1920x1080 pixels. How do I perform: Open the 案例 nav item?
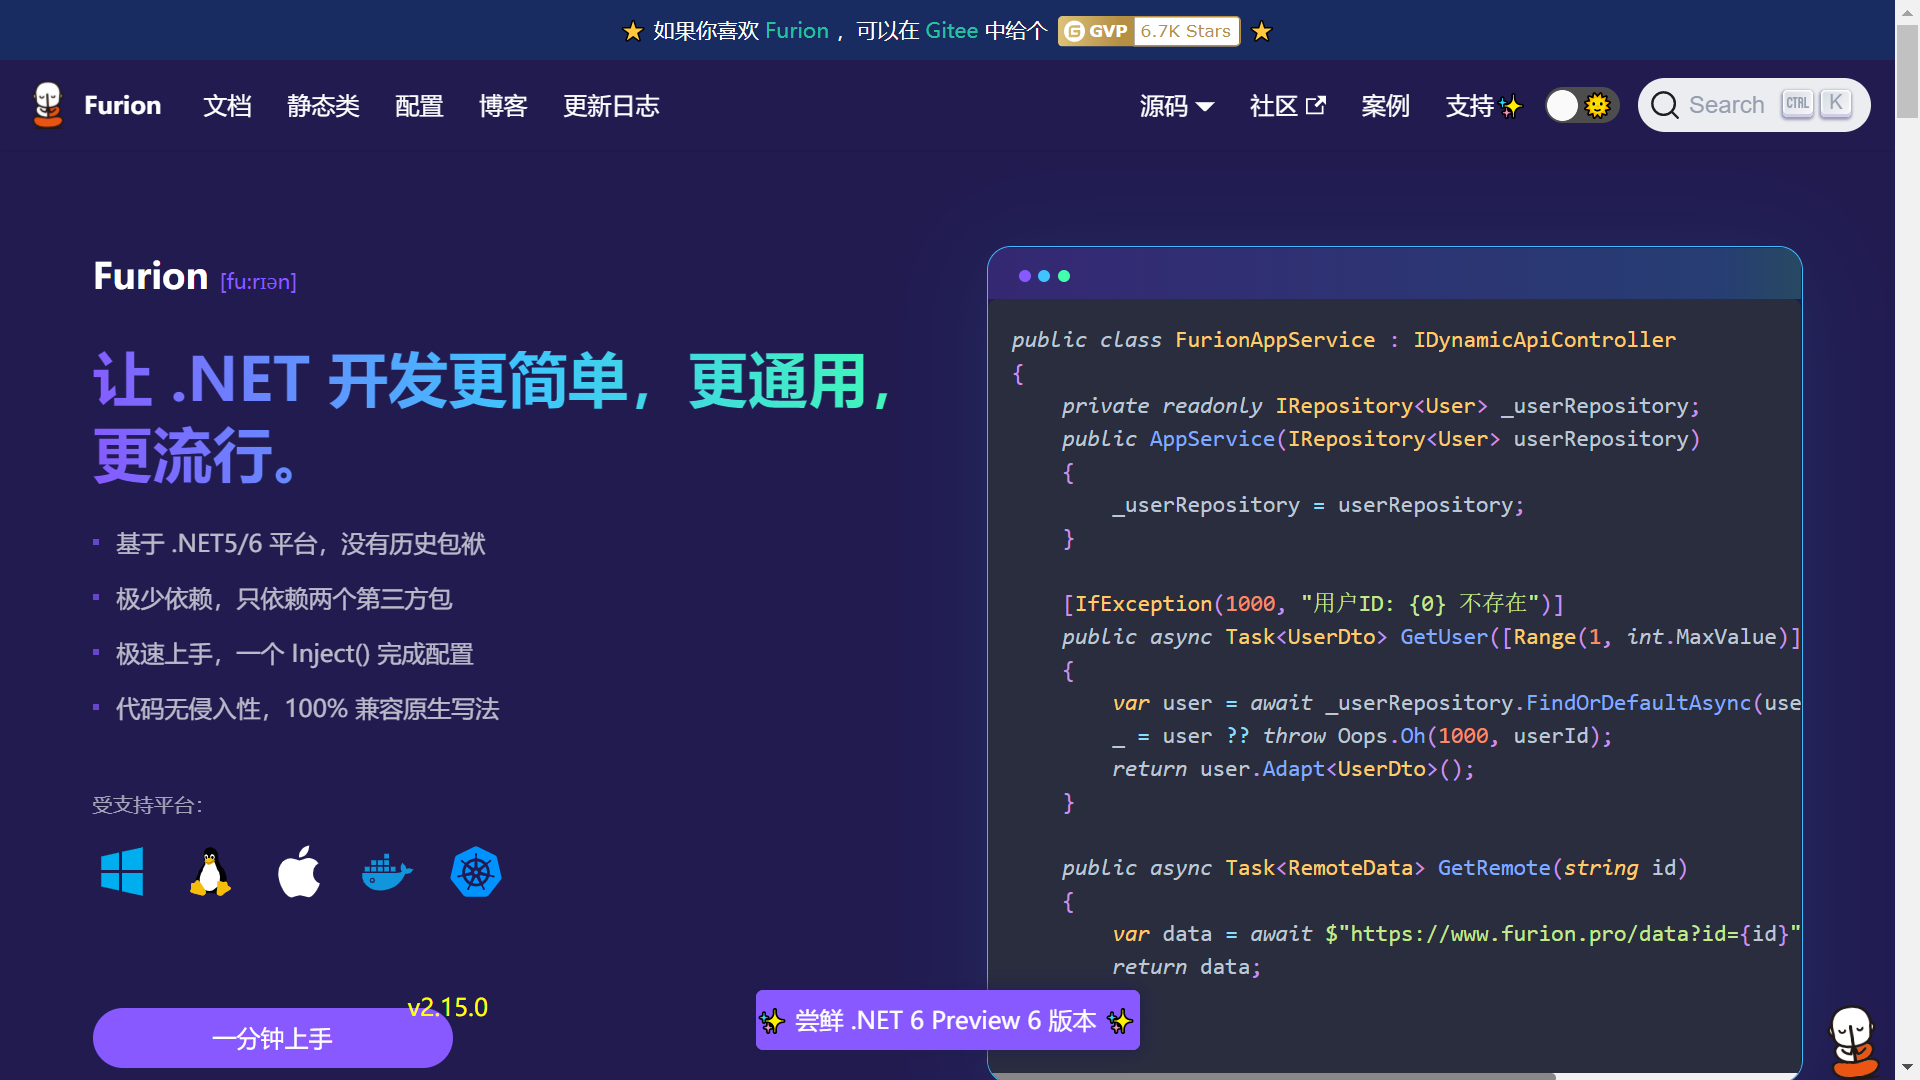pyautogui.click(x=1385, y=105)
